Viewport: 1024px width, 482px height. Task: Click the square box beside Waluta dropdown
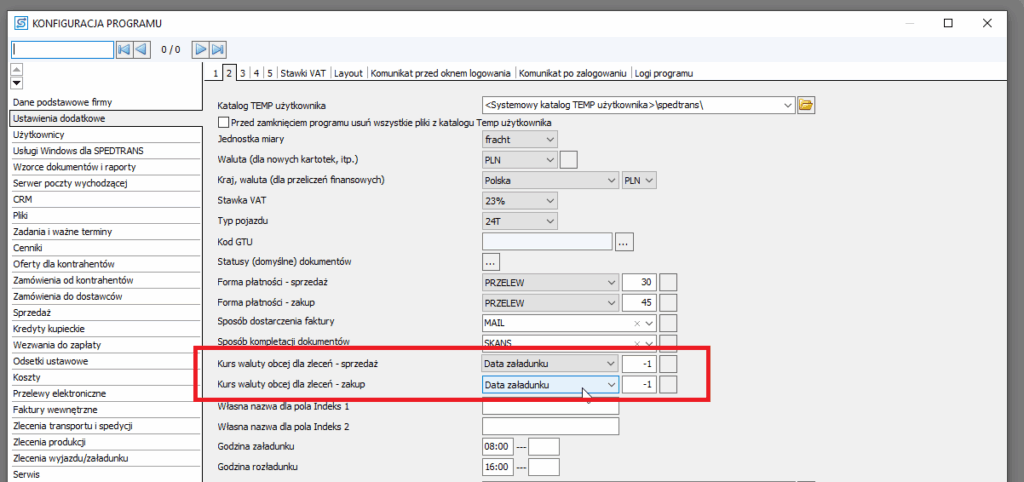pyautogui.click(x=569, y=160)
